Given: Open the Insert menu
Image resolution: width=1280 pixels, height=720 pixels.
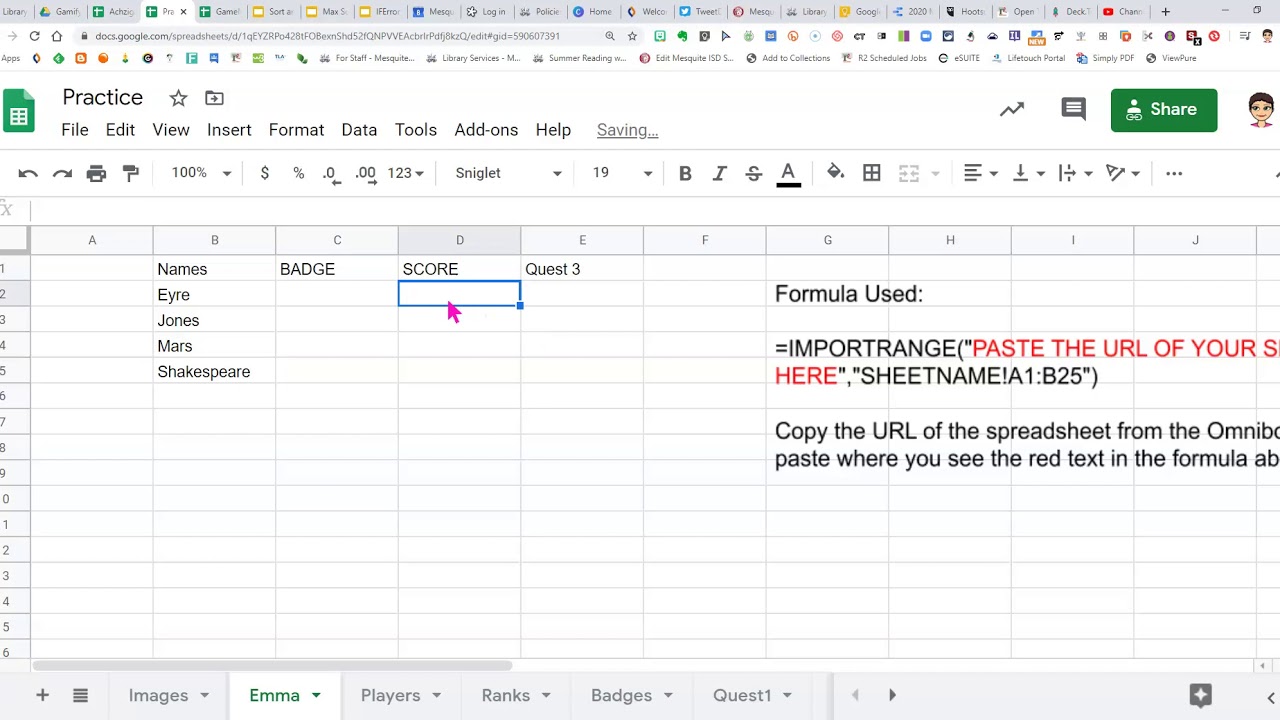Looking at the screenshot, I should (229, 130).
